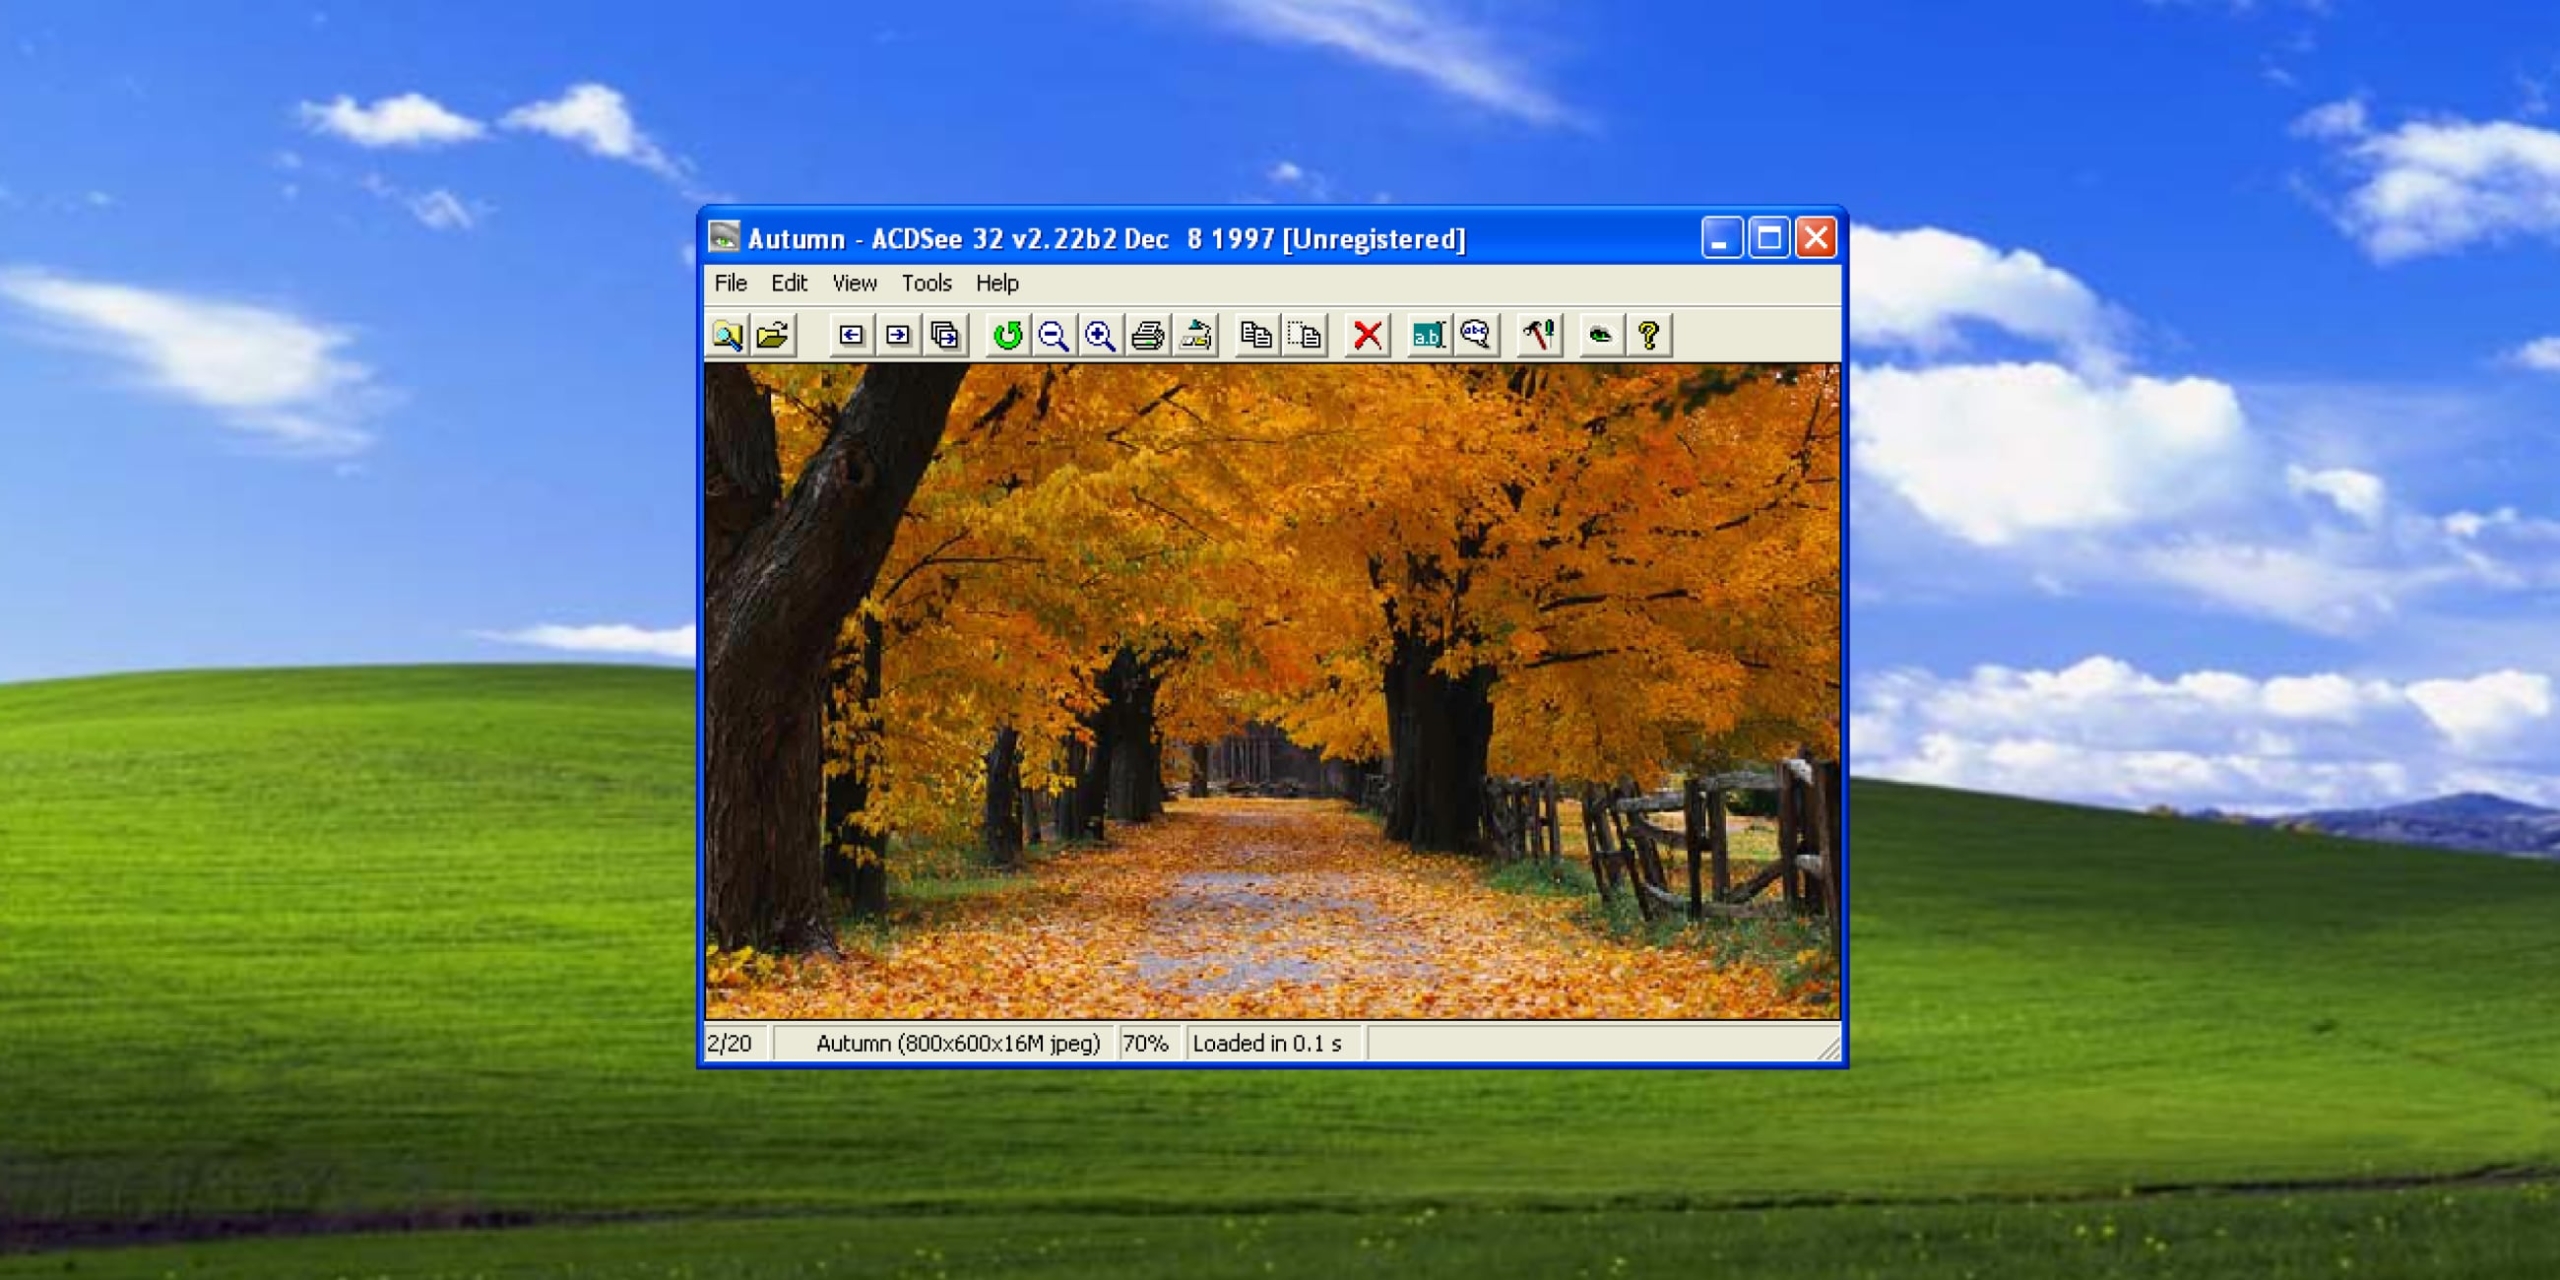Open the File menu
Viewport: 2560px width, 1280px height.
click(731, 283)
